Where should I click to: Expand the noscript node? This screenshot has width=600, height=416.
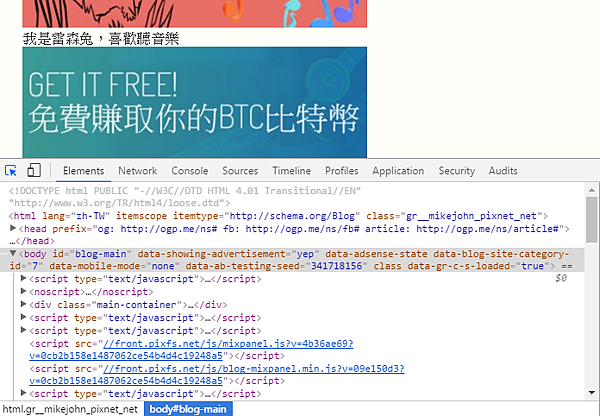click(x=23, y=291)
